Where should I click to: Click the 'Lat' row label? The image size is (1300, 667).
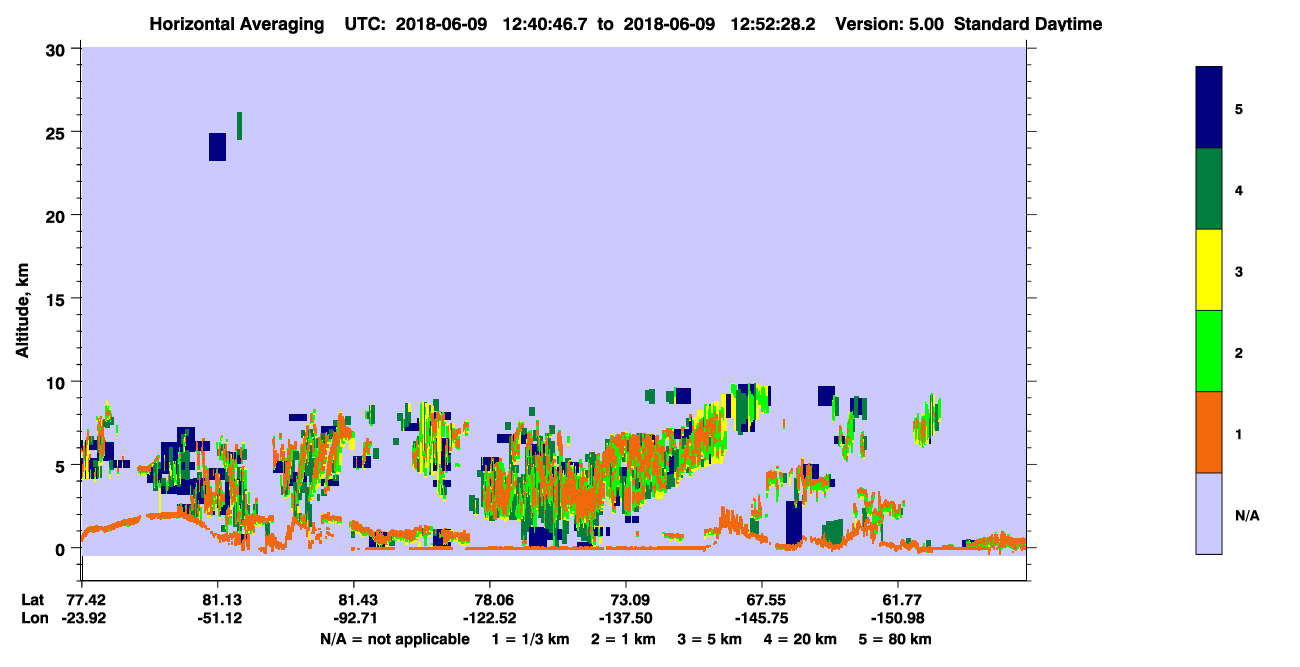pos(33,599)
